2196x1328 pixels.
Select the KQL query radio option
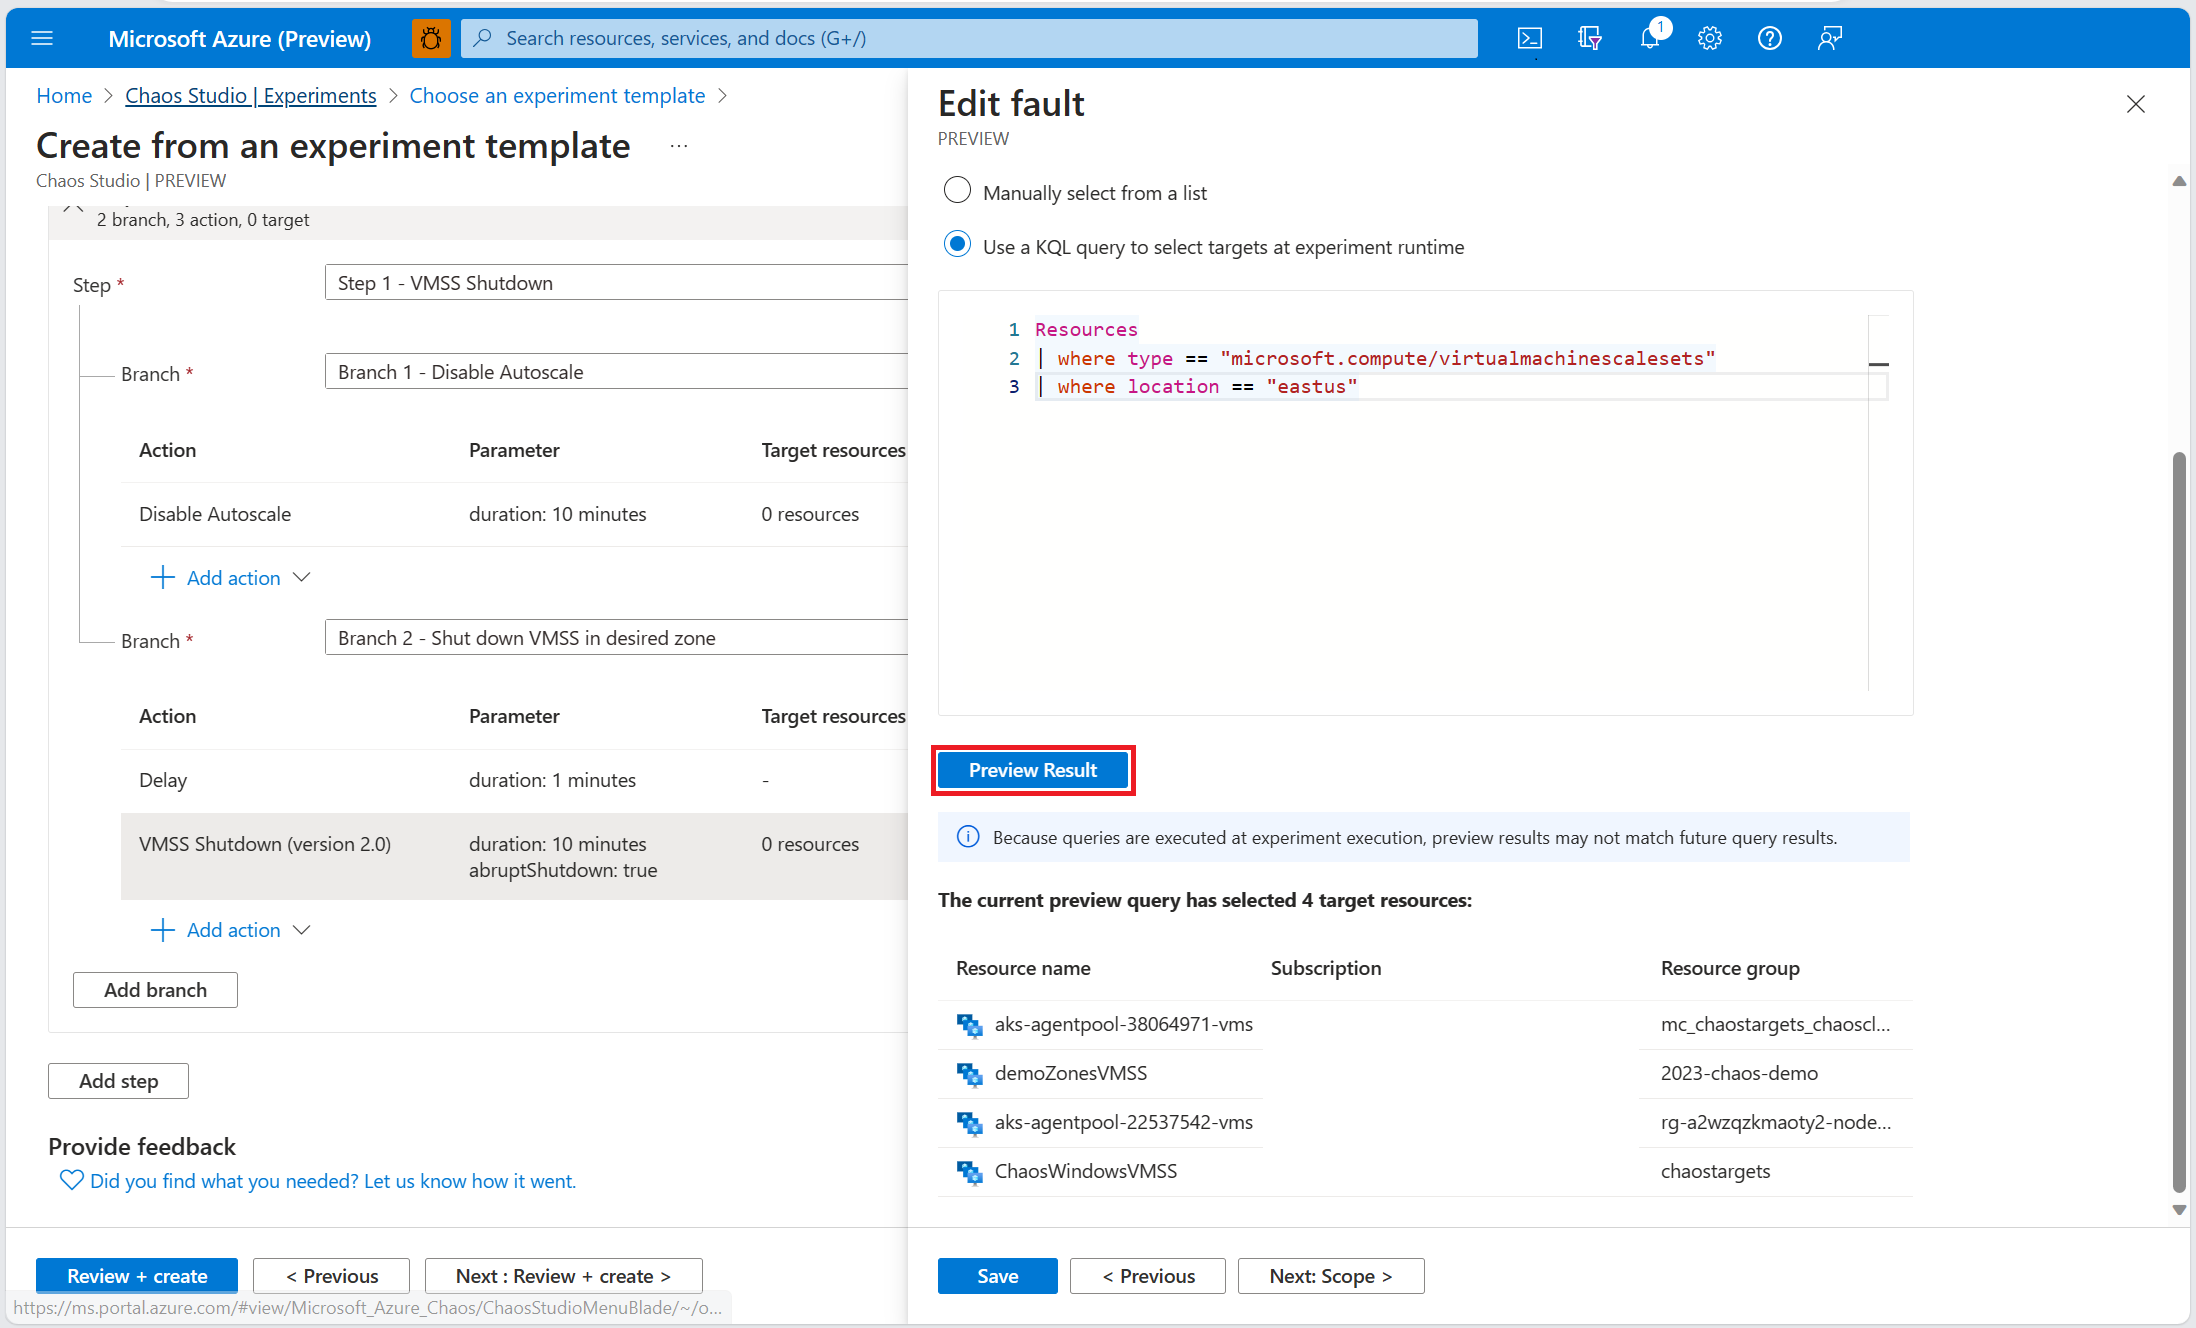point(957,244)
